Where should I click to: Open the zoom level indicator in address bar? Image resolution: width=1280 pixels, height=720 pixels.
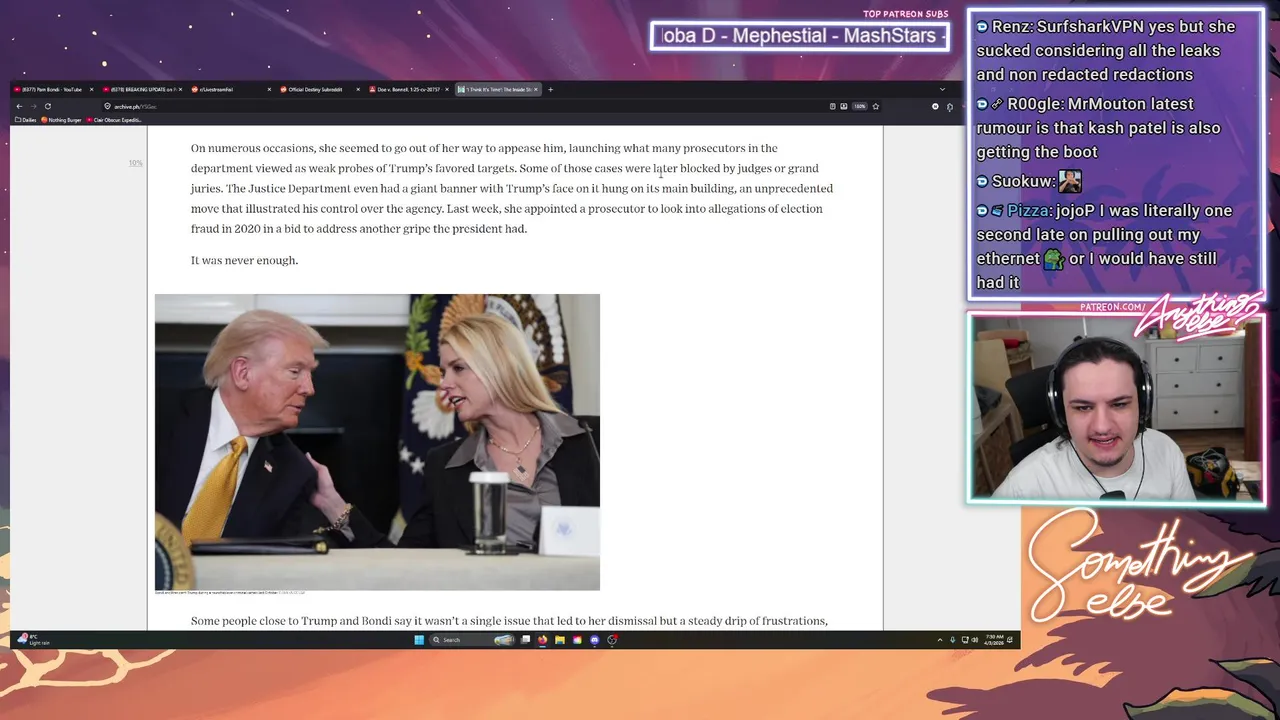[860, 106]
